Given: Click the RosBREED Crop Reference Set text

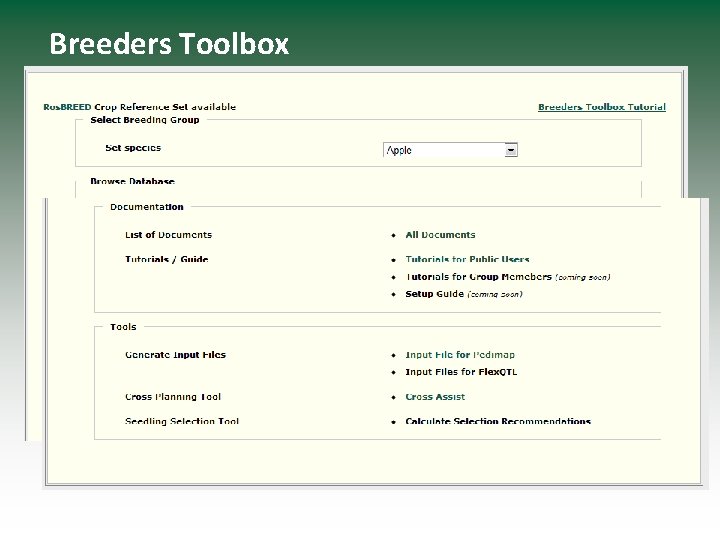Looking at the screenshot, I should pyautogui.click(x=140, y=107).
